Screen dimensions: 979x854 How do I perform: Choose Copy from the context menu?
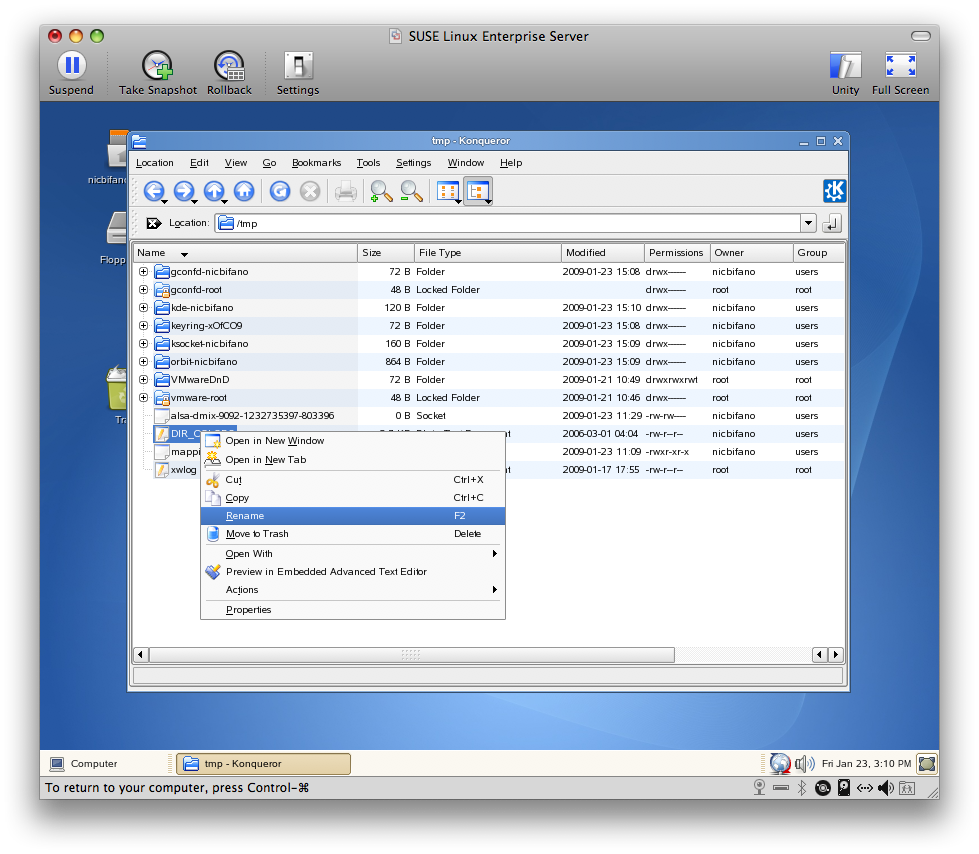tap(353, 498)
